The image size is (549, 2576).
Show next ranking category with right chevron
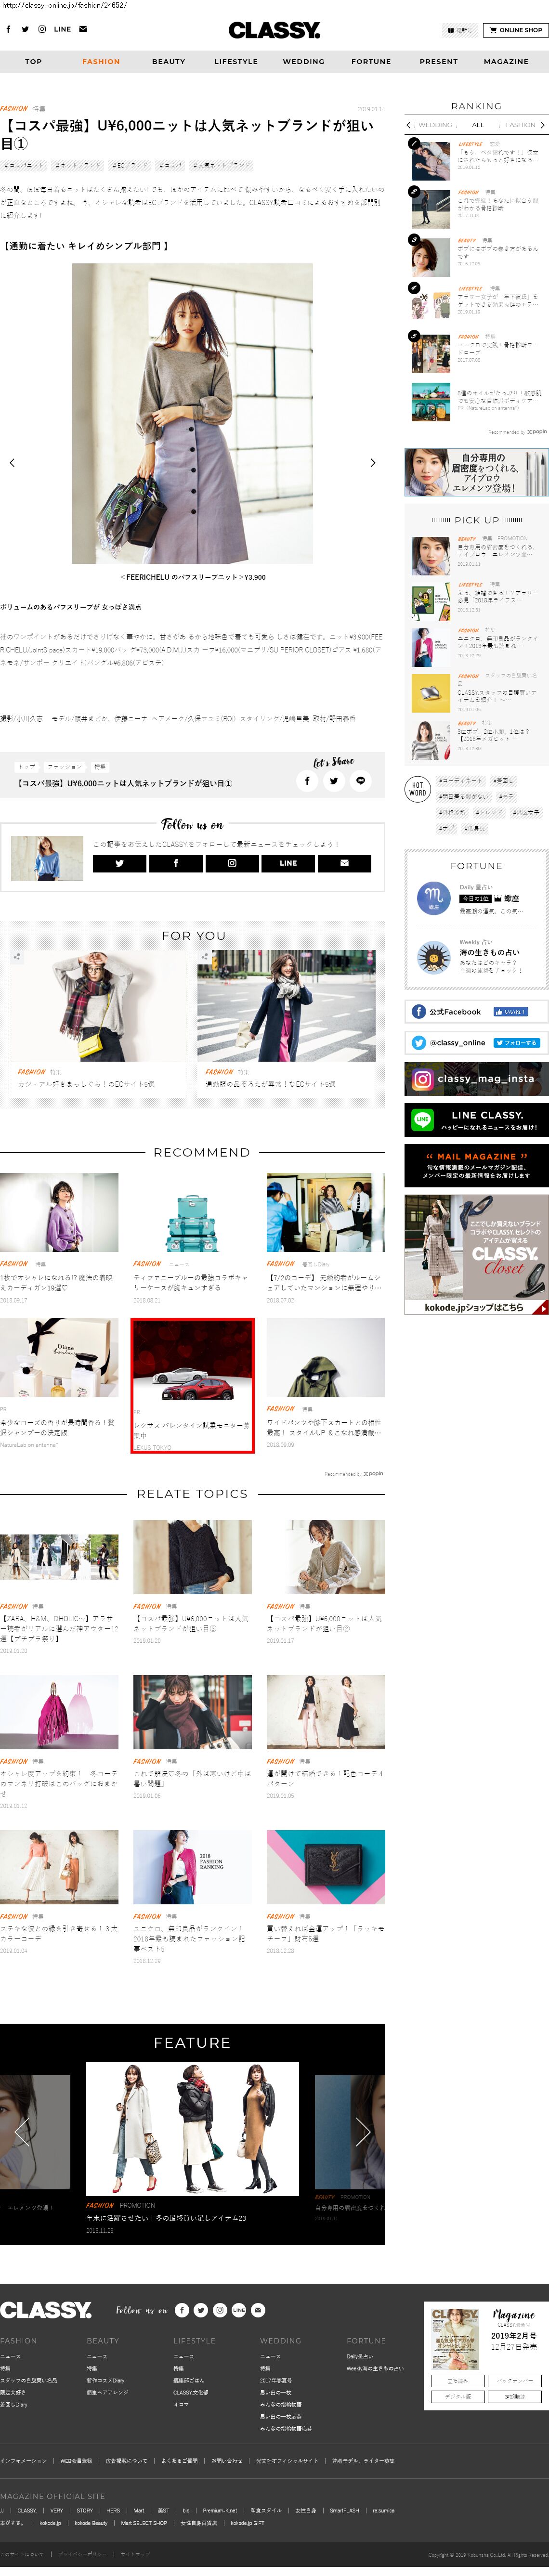pyautogui.click(x=543, y=126)
